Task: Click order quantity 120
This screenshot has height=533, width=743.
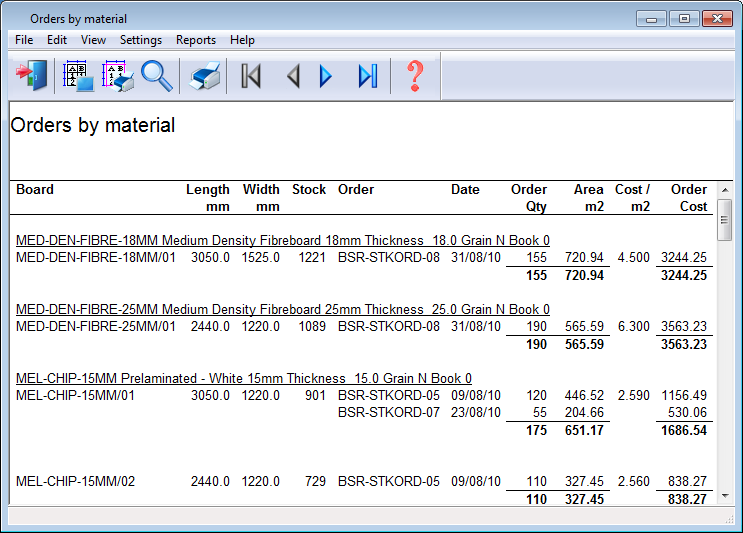Action: [536, 395]
